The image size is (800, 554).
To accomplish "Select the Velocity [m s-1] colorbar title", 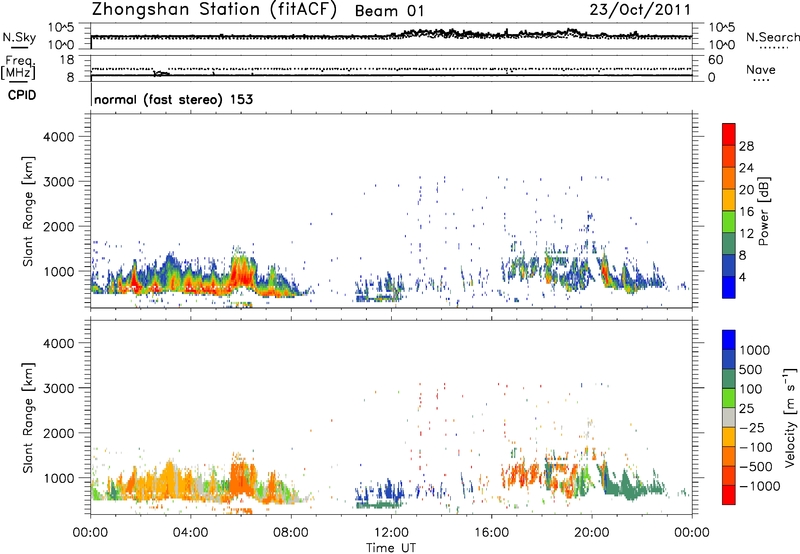I will point(790,417).
